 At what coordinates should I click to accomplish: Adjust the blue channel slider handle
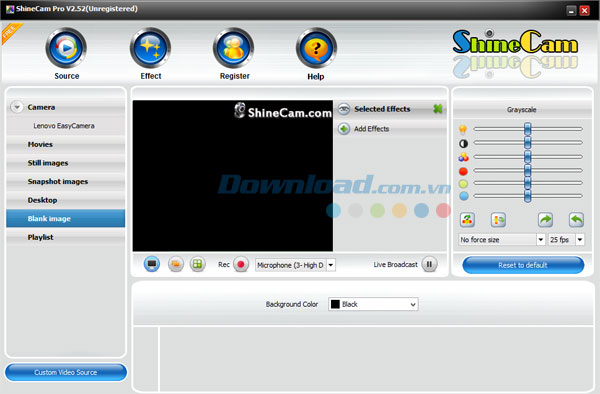[x=528, y=196]
